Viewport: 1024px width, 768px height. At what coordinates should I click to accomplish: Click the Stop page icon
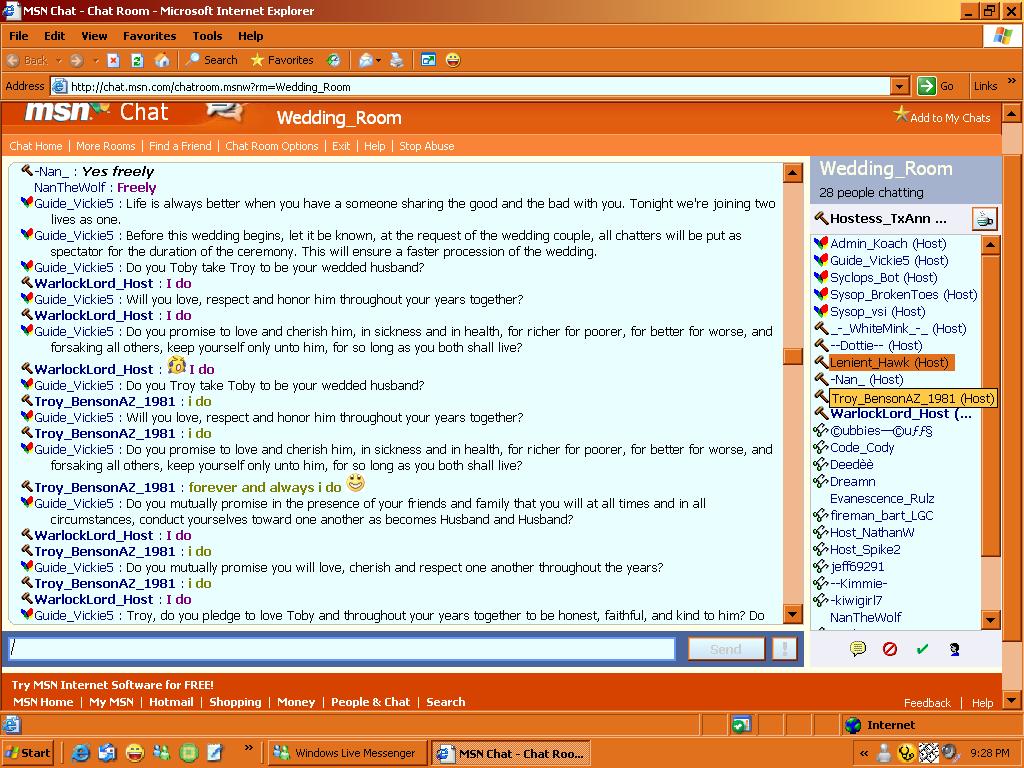point(114,60)
